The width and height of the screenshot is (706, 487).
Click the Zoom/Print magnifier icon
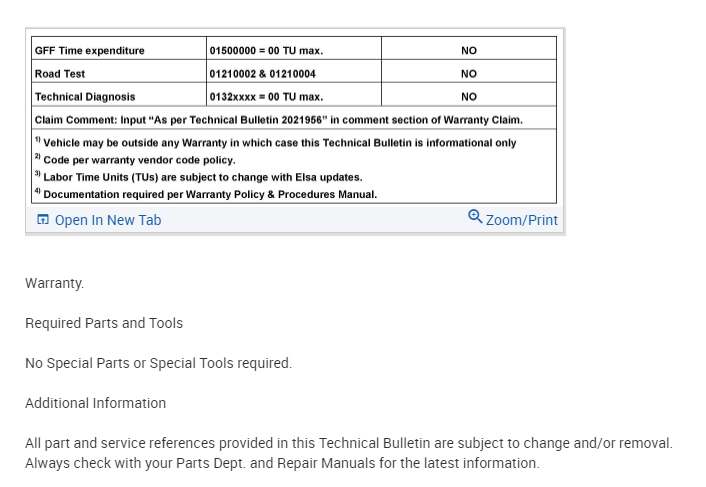coord(475,217)
